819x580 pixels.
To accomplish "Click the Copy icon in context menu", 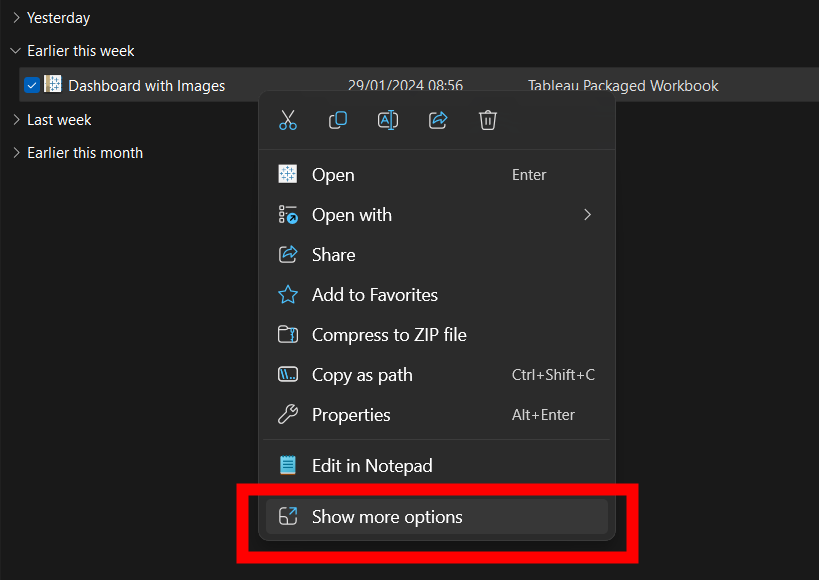I will pos(338,120).
